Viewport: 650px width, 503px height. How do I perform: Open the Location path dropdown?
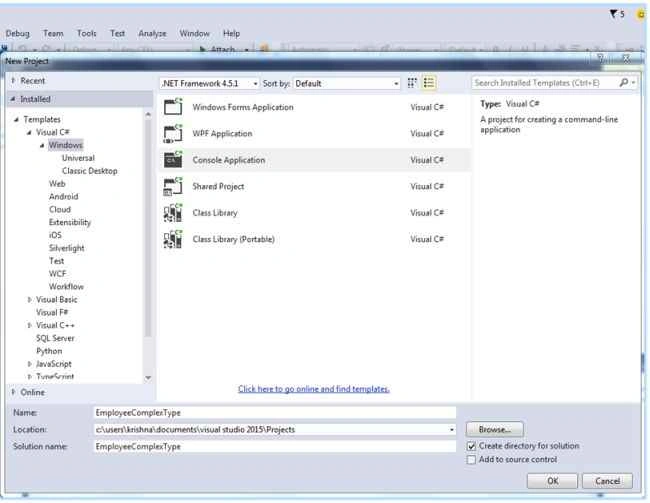(x=452, y=430)
